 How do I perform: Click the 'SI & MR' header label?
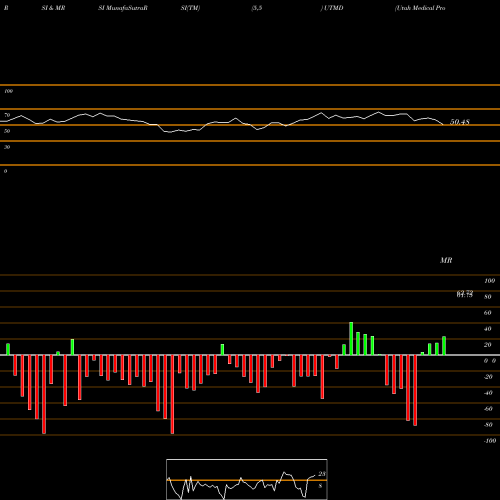(x=53, y=8)
